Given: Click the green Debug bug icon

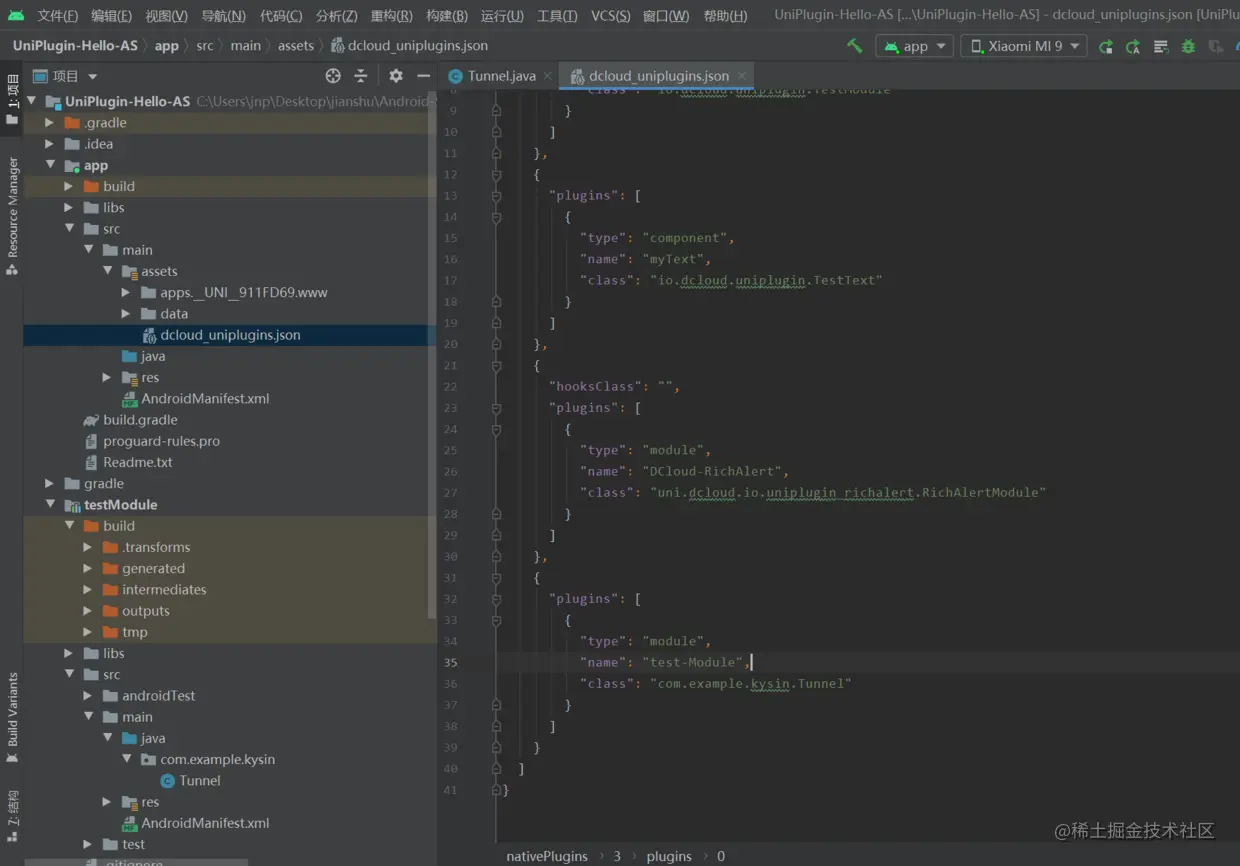Looking at the screenshot, I should [1188, 46].
